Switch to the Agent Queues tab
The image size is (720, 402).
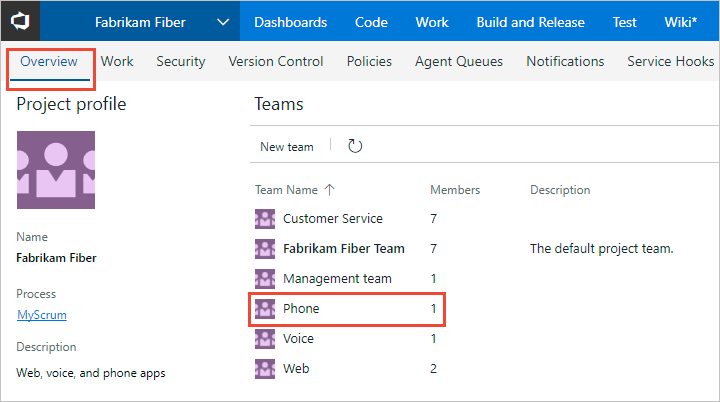(x=459, y=62)
